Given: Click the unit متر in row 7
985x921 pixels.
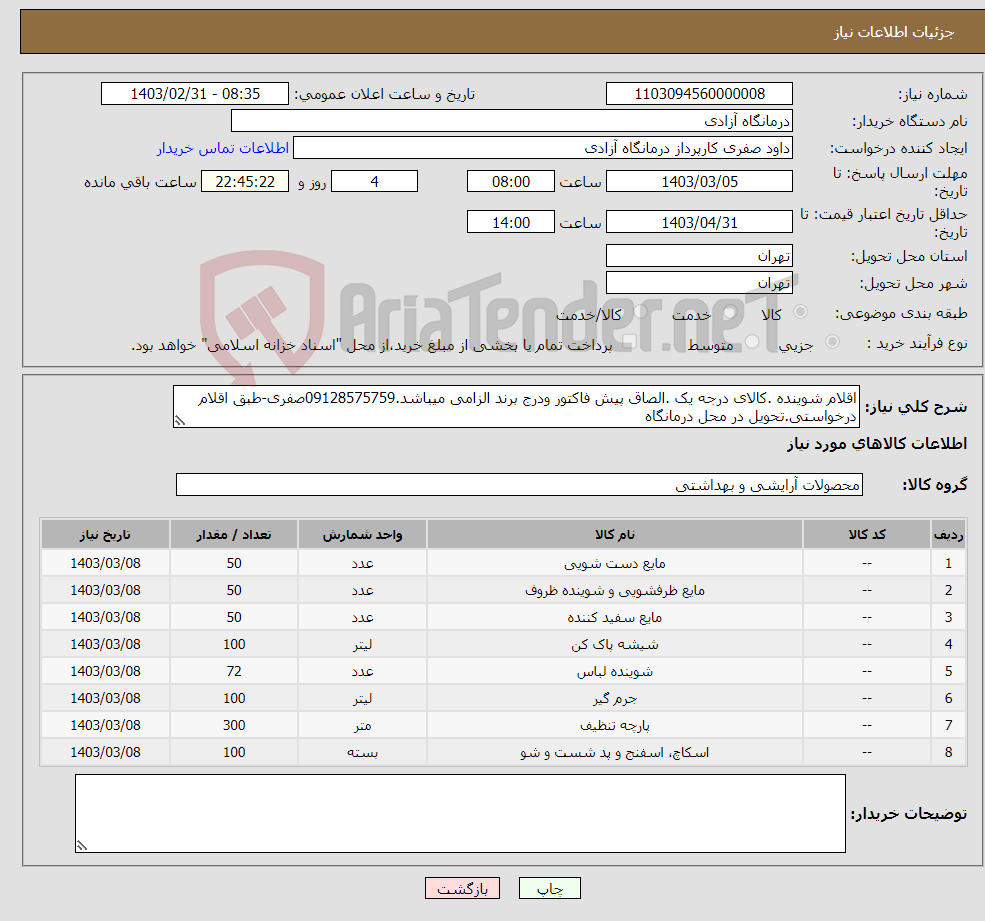Looking at the screenshot, I should (x=362, y=726).
